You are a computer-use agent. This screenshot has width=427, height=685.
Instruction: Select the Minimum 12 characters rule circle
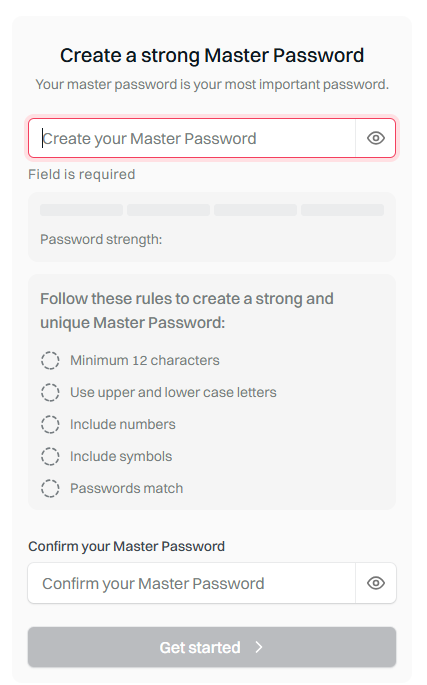[50, 360]
